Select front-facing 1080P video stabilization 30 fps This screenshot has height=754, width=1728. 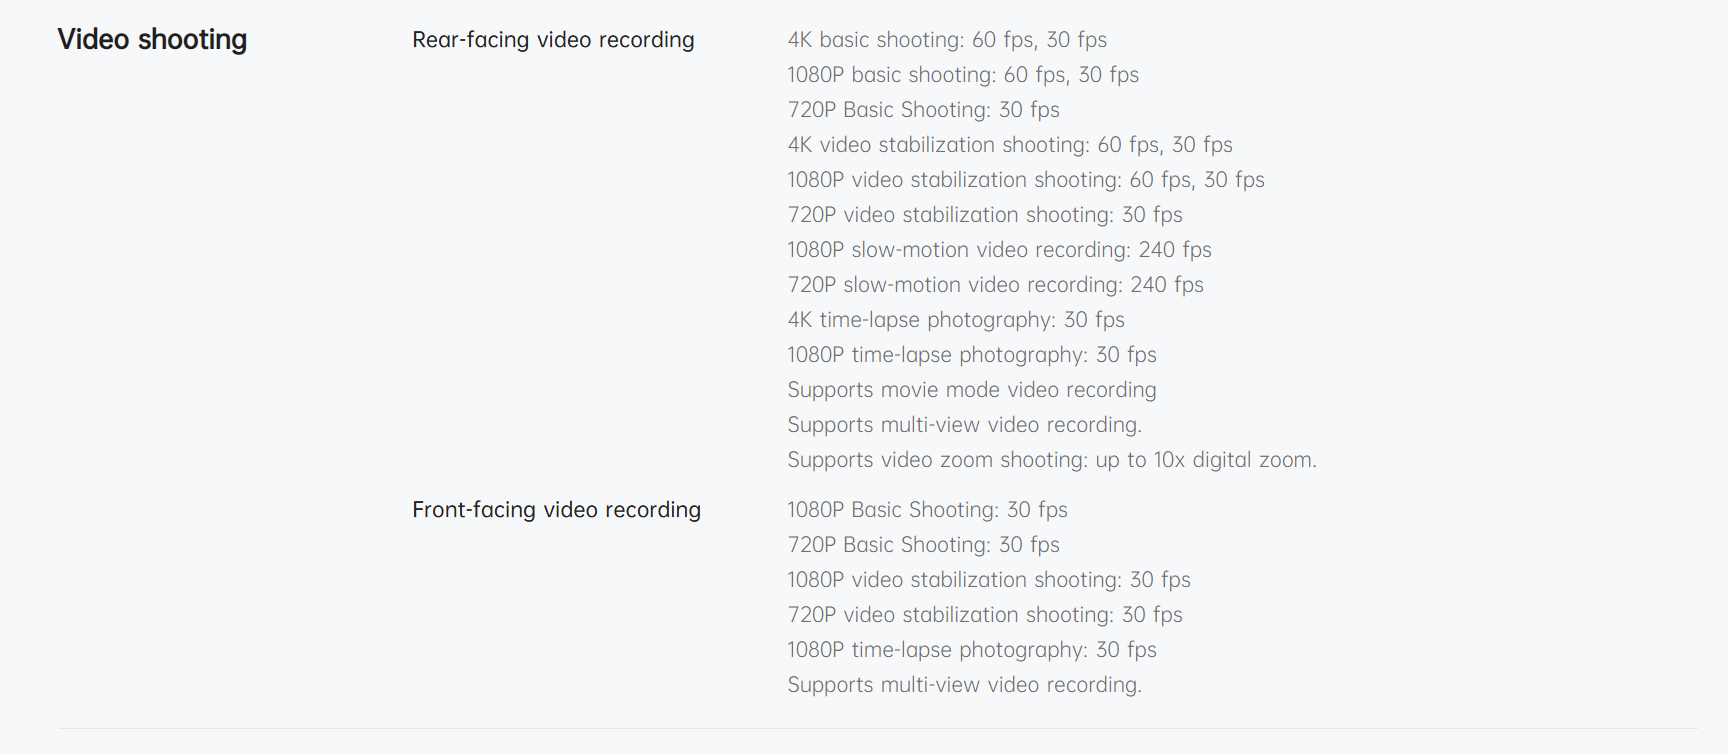tap(988, 580)
